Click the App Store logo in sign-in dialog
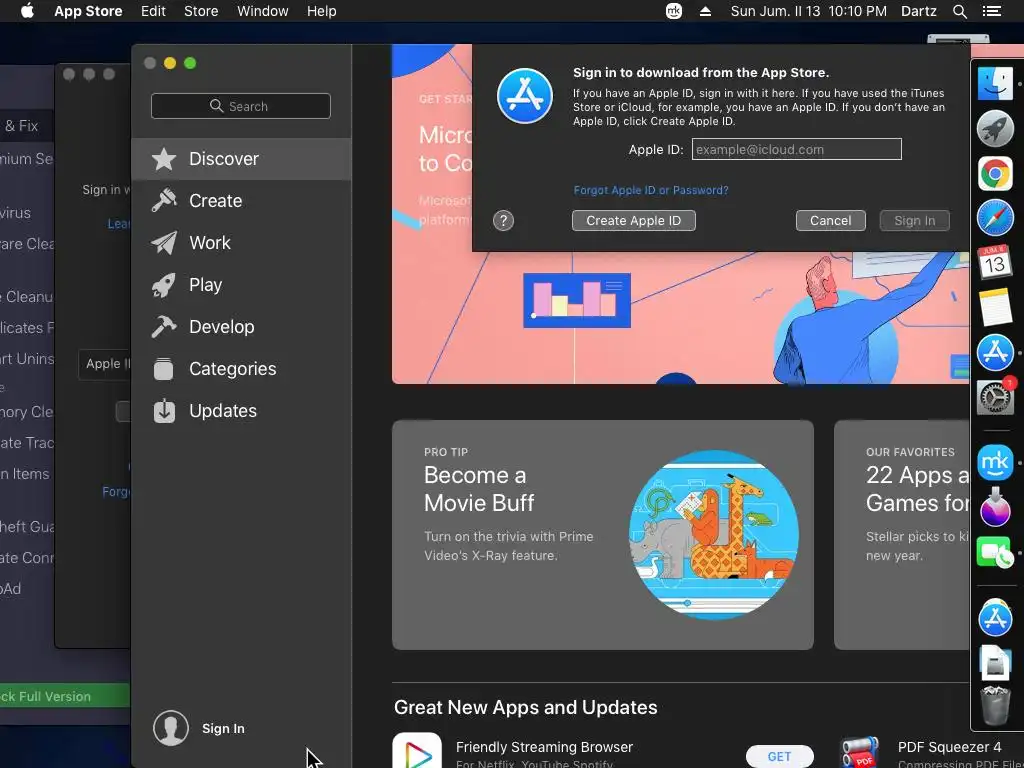Screen dimensions: 1024x768 point(524,96)
